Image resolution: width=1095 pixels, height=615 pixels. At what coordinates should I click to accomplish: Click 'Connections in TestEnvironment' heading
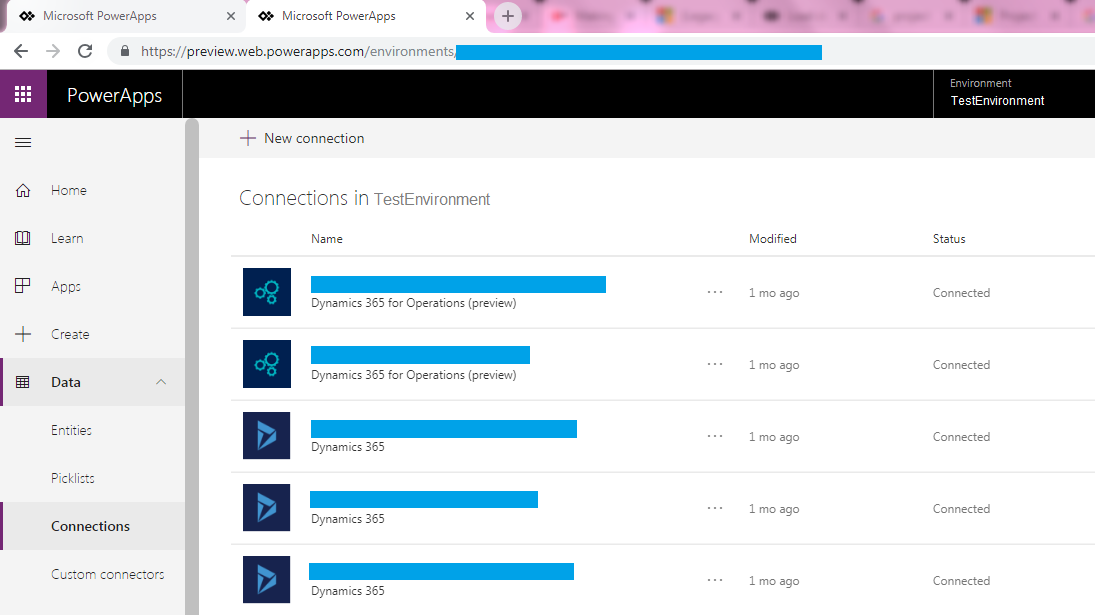click(365, 199)
